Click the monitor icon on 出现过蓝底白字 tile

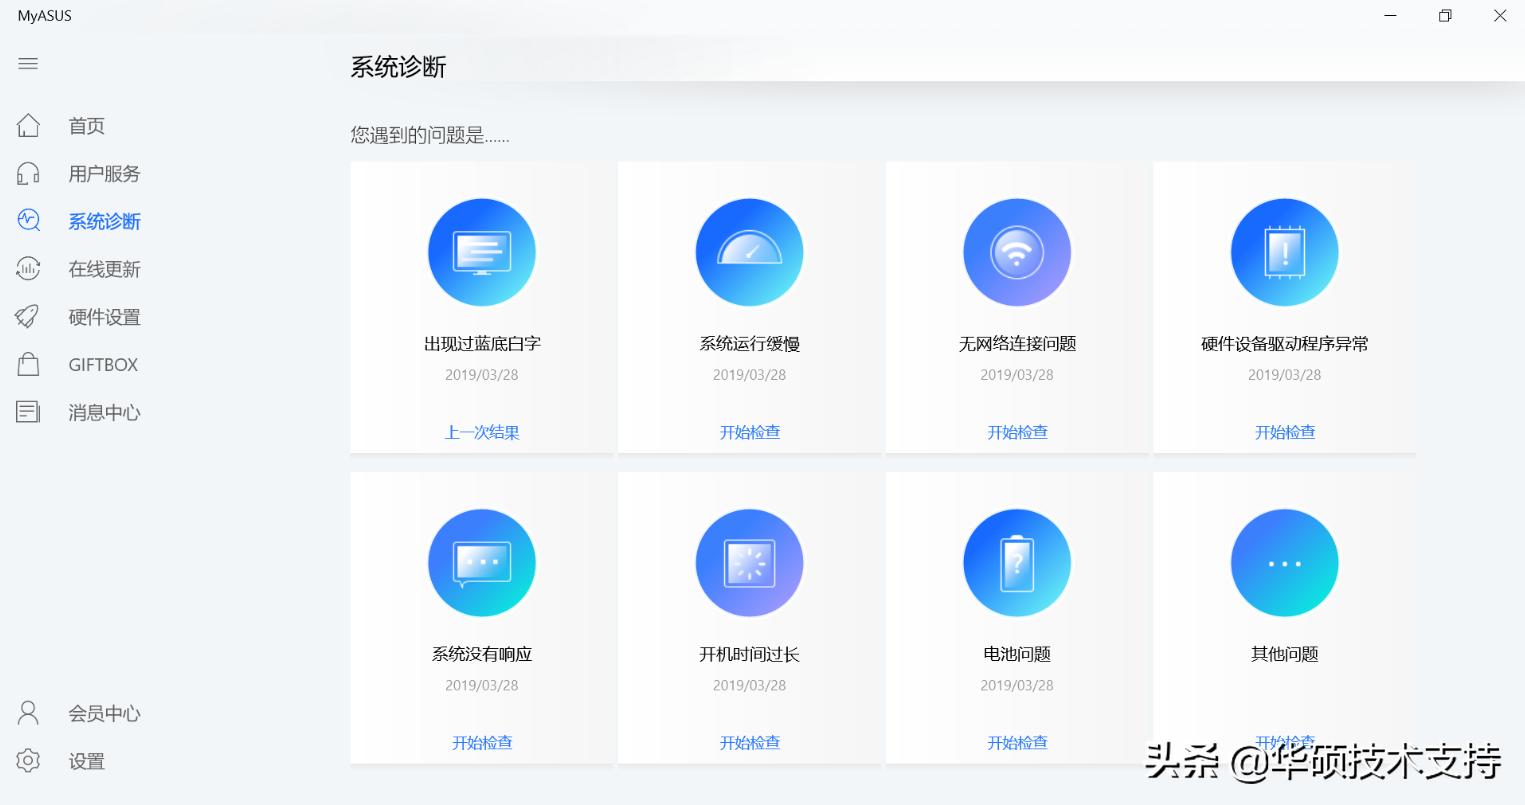(x=482, y=252)
